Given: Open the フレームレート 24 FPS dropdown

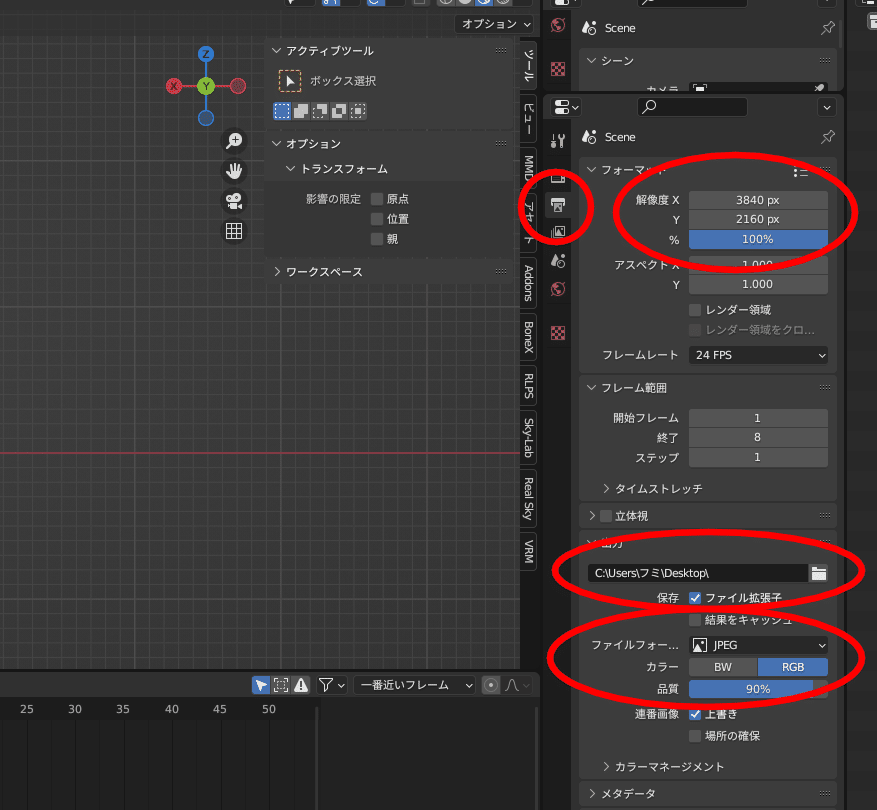Looking at the screenshot, I should pos(758,355).
